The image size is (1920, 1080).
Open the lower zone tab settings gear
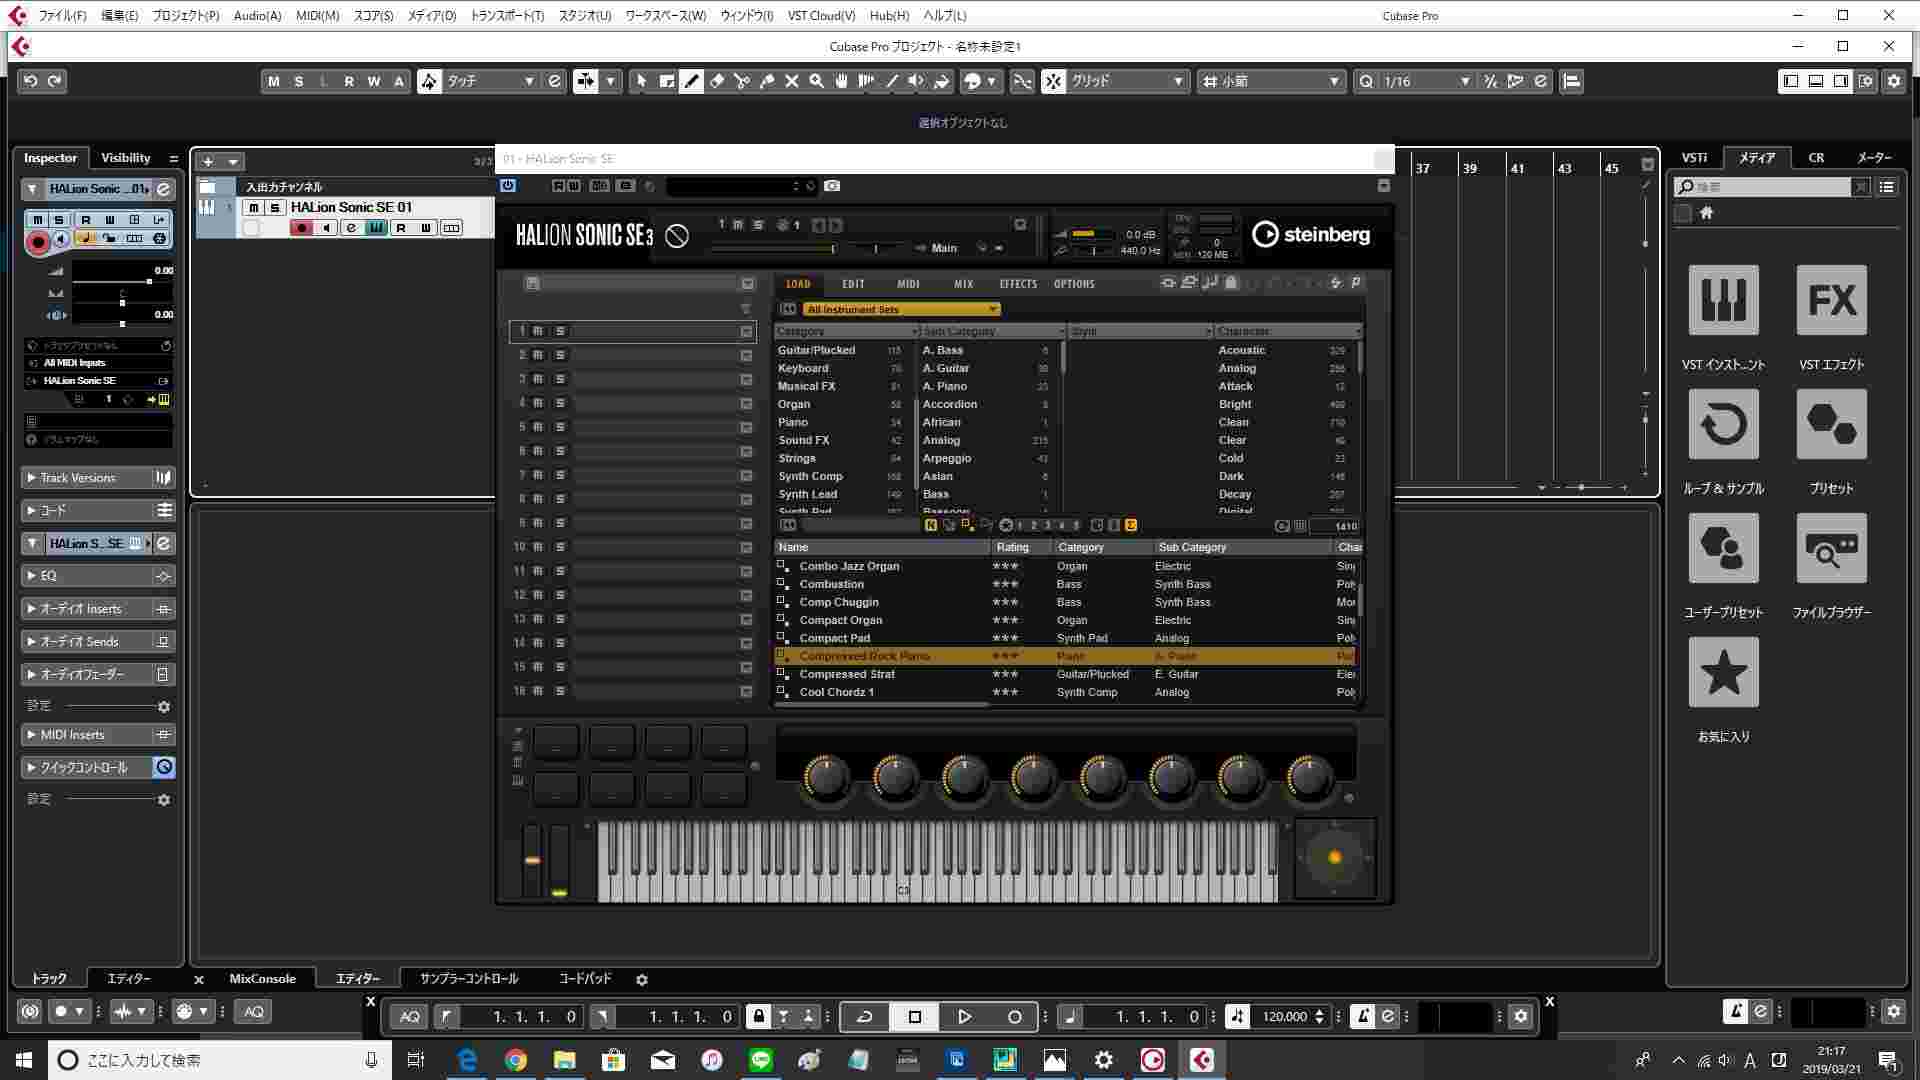point(642,979)
